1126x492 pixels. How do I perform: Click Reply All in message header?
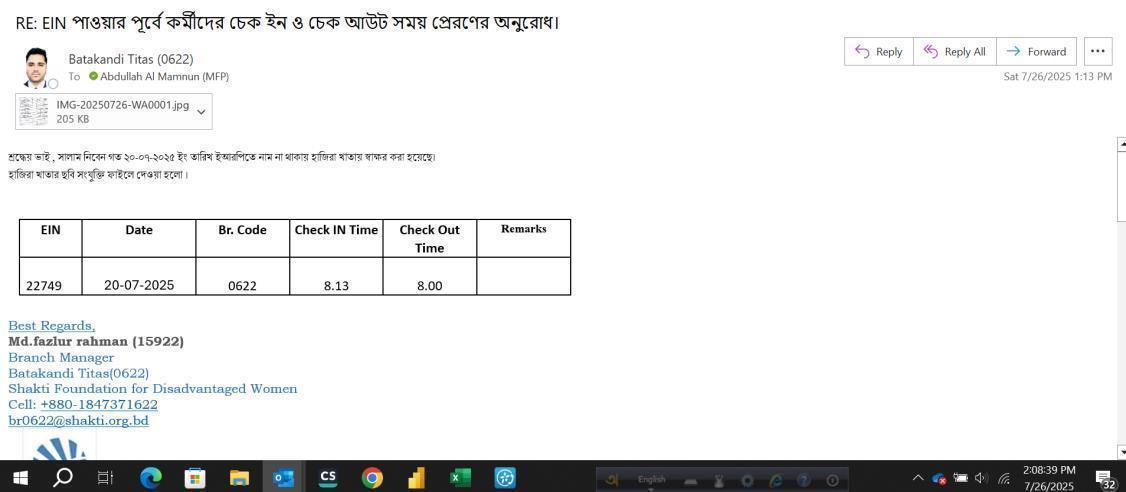coord(954,52)
